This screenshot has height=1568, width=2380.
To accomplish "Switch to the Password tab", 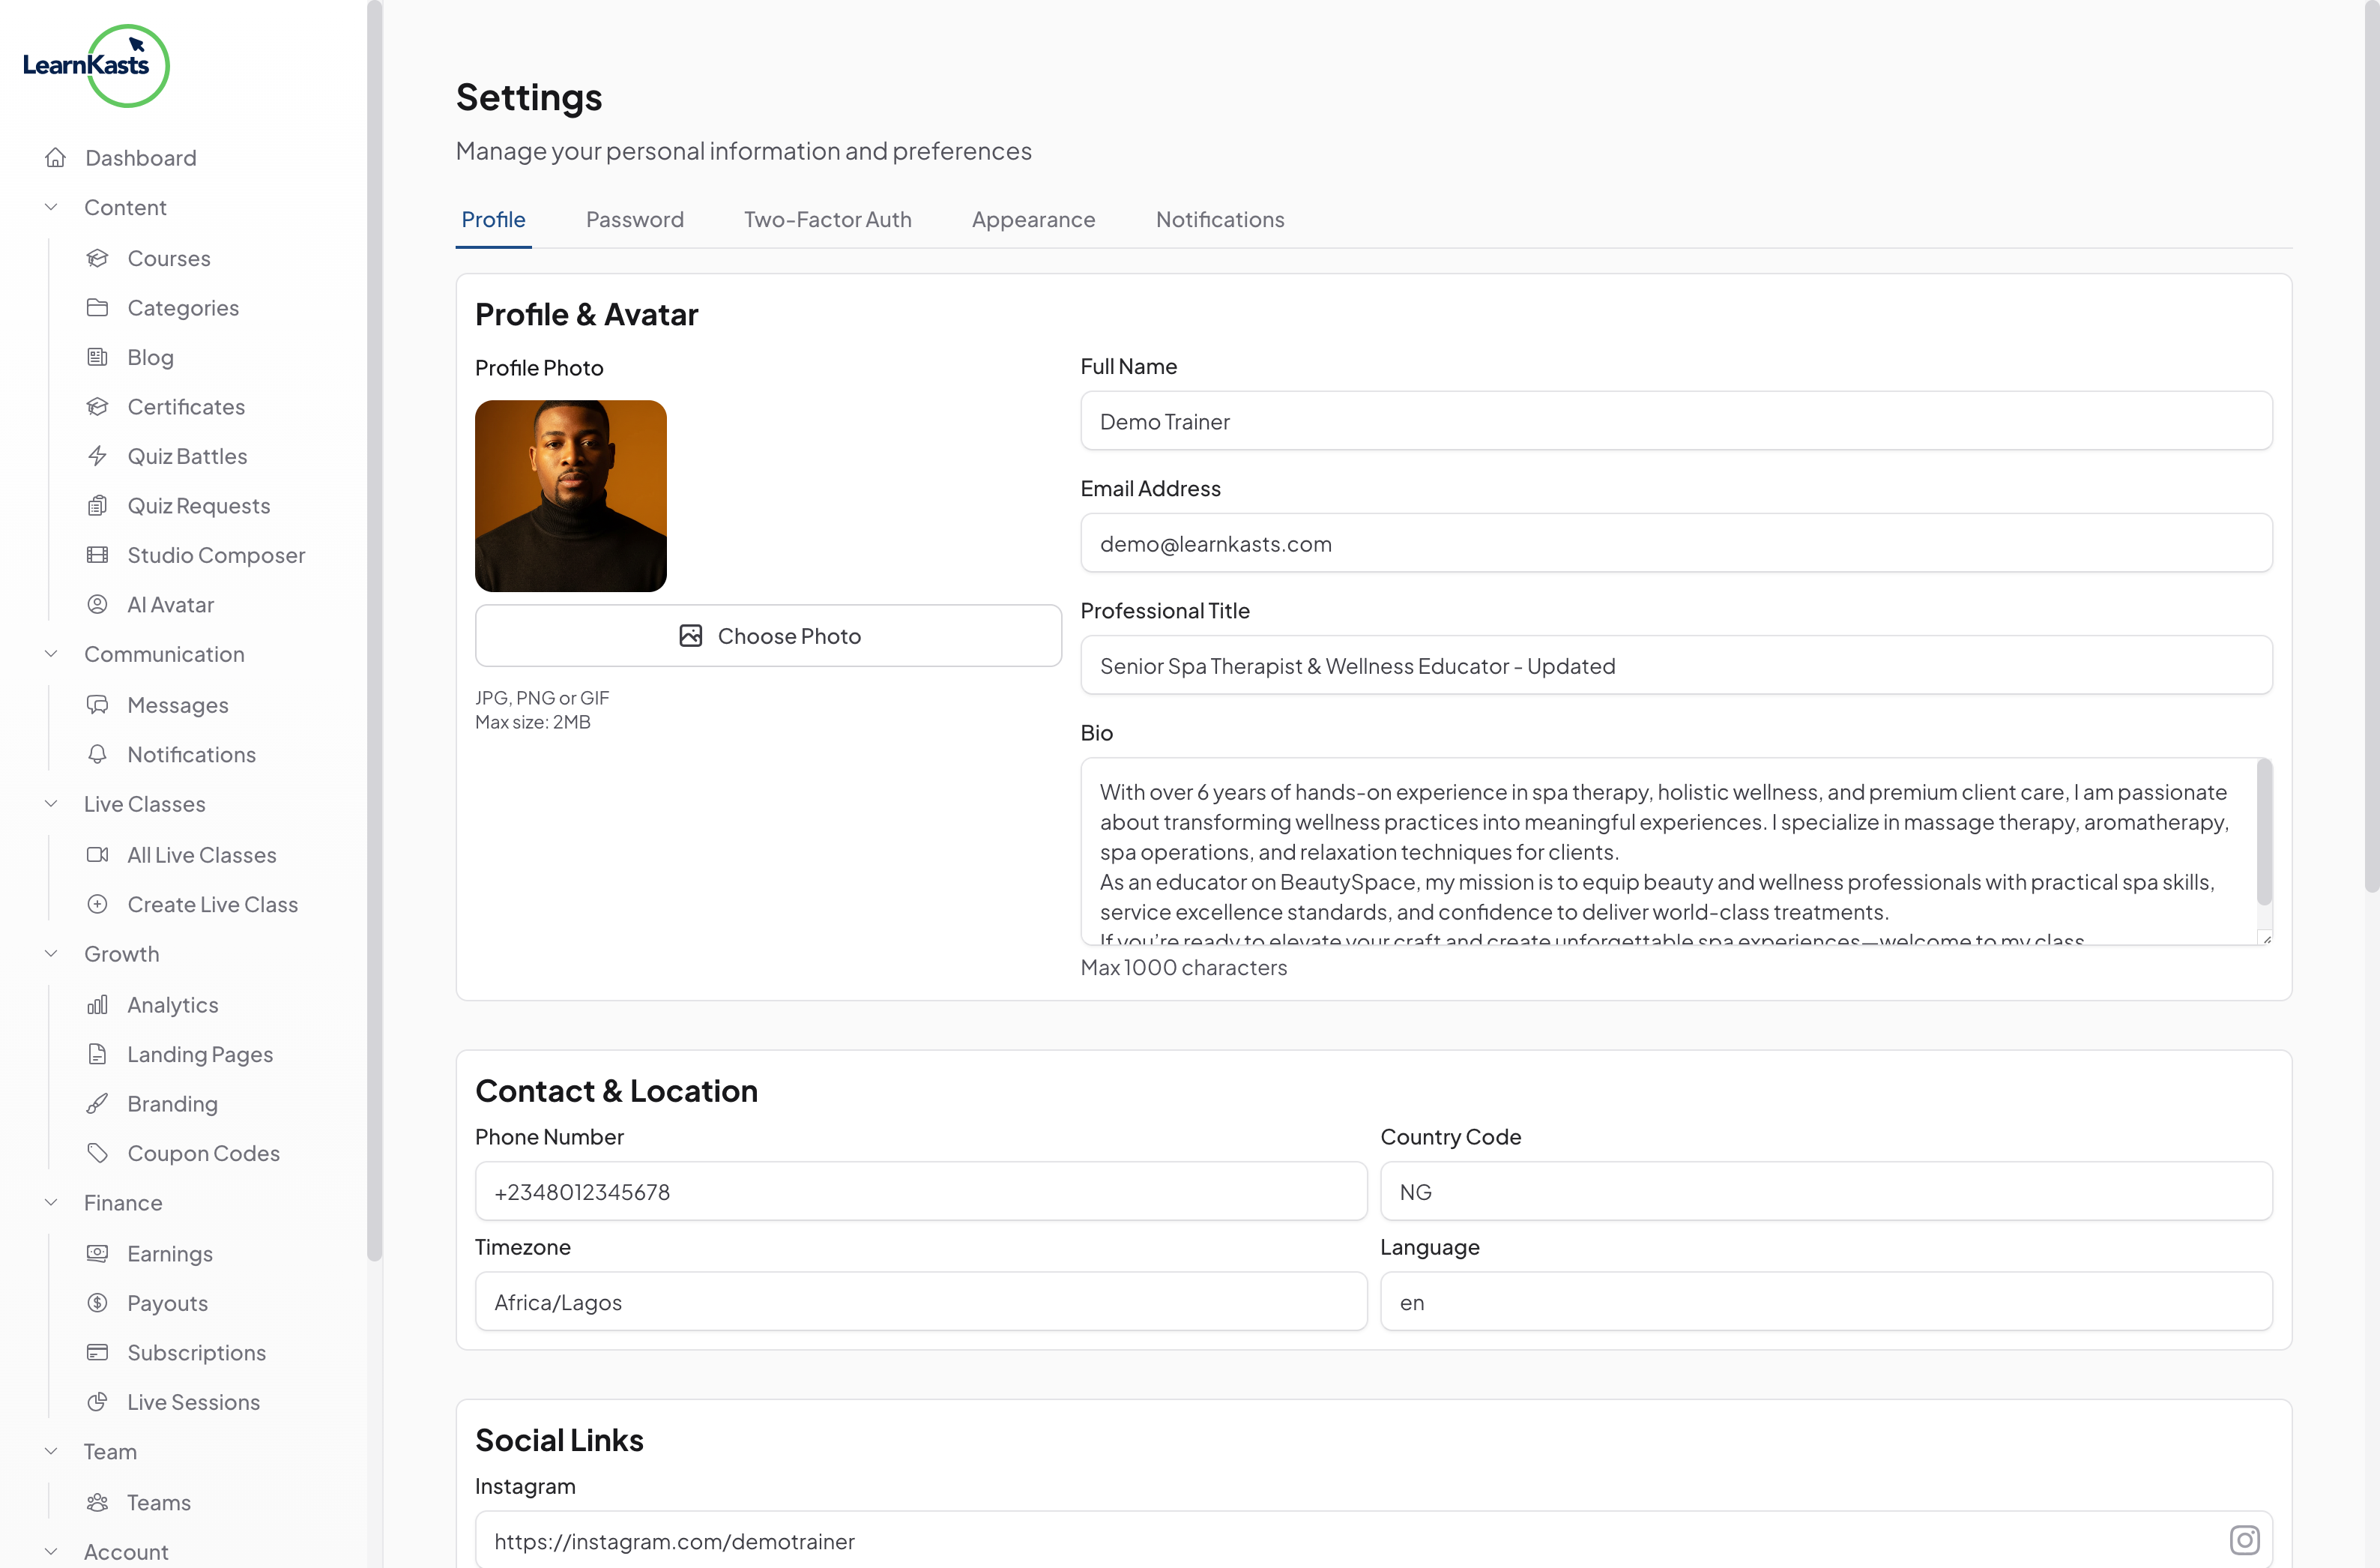I will (635, 219).
